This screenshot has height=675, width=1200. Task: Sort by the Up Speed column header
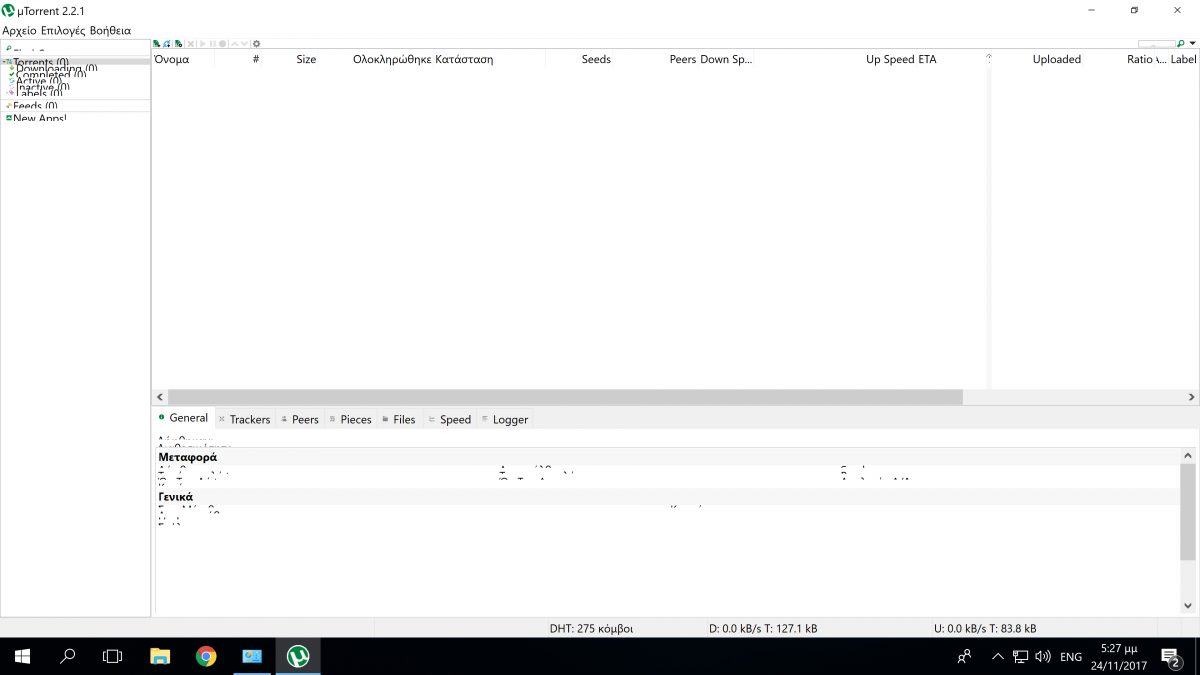[x=890, y=59]
